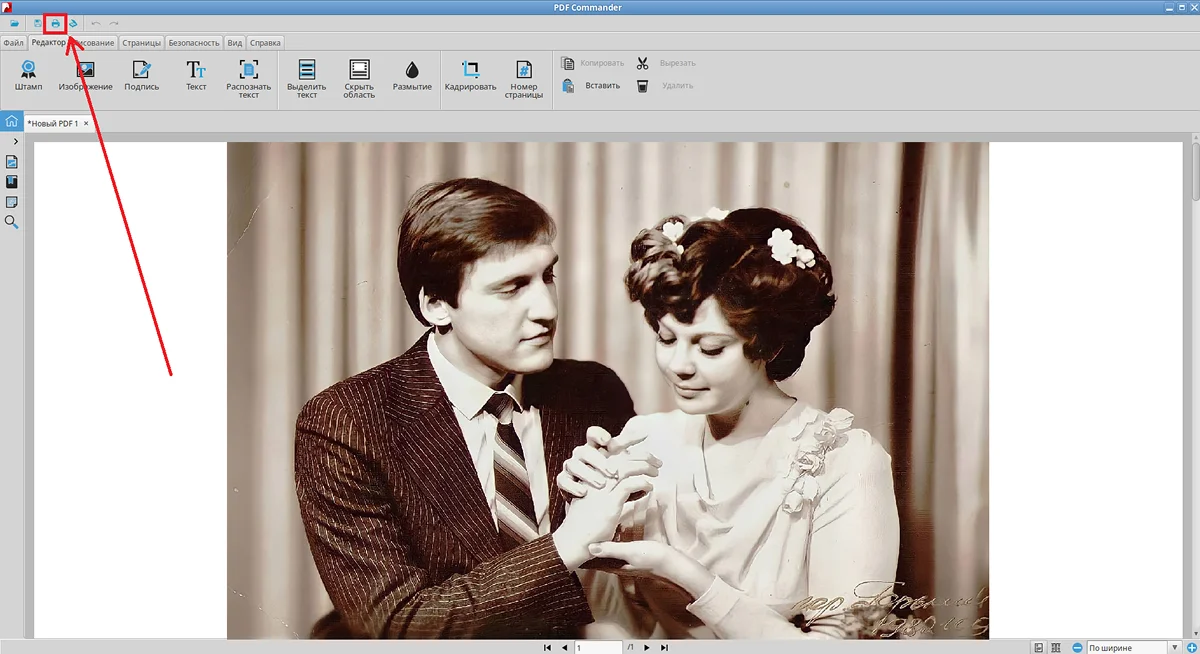
Task: Click the page number input field
Action: tap(597, 647)
